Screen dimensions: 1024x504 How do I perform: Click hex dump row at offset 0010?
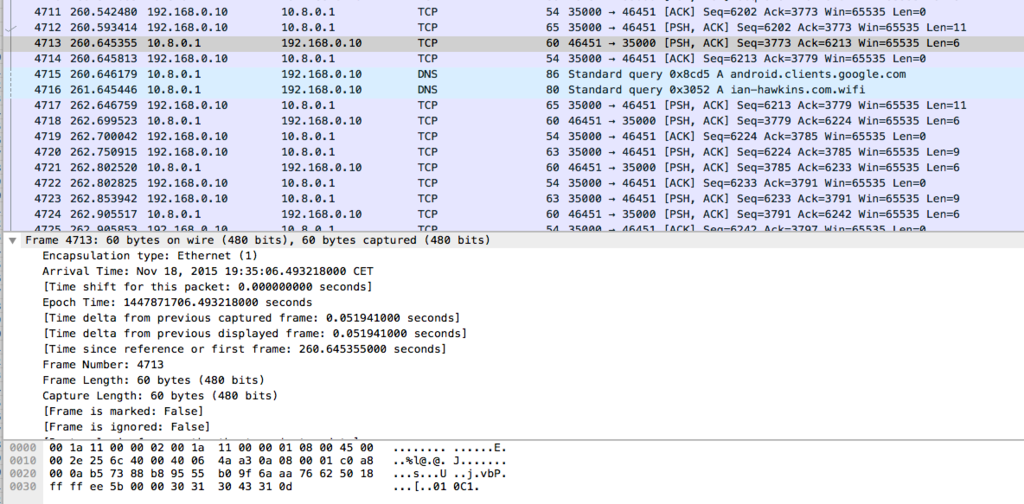(200, 459)
